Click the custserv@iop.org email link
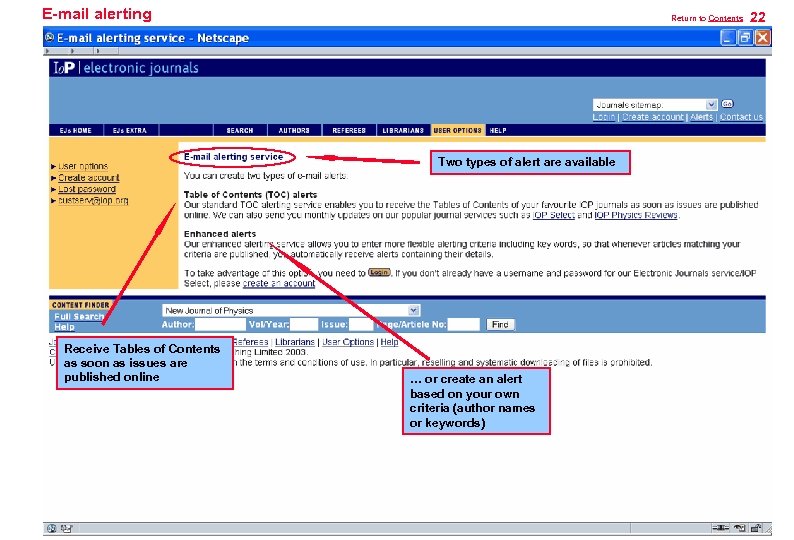This screenshot has width=794, height=540. (x=93, y=201)
